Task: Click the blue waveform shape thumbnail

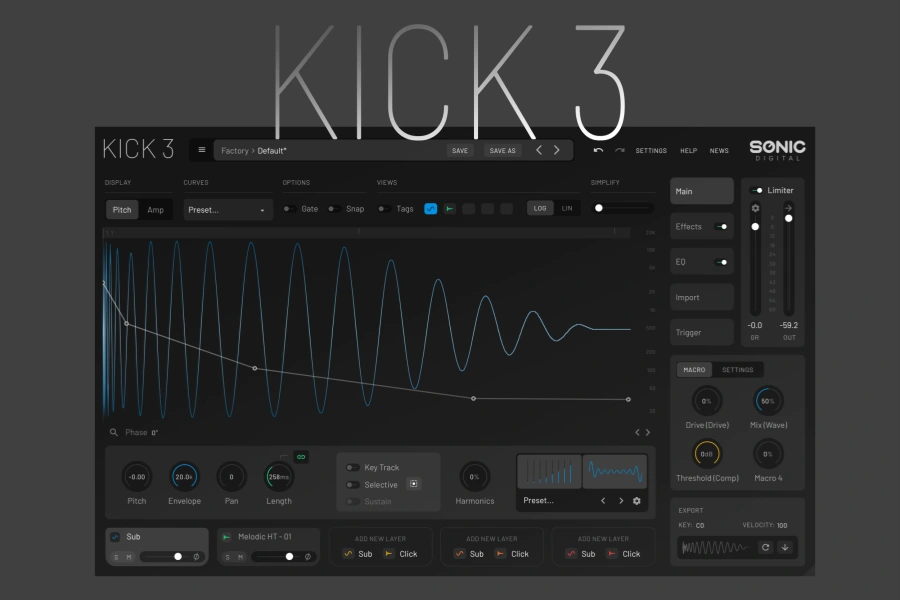Action: [615, 471]
